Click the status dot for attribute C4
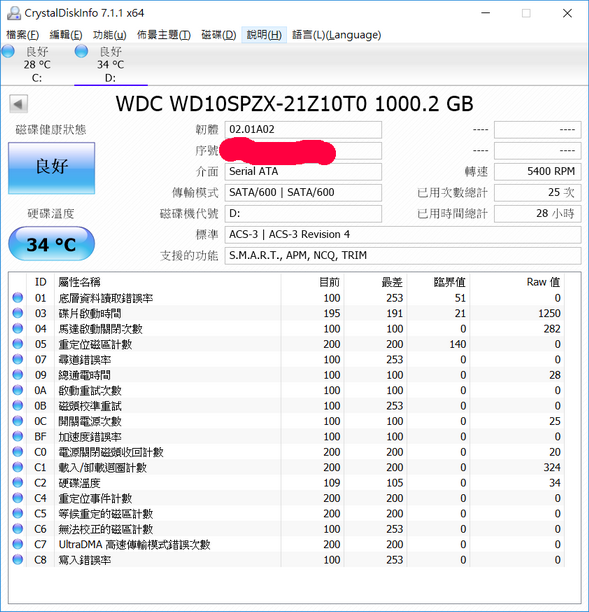589x612 pixels. [x=18, y=498]
